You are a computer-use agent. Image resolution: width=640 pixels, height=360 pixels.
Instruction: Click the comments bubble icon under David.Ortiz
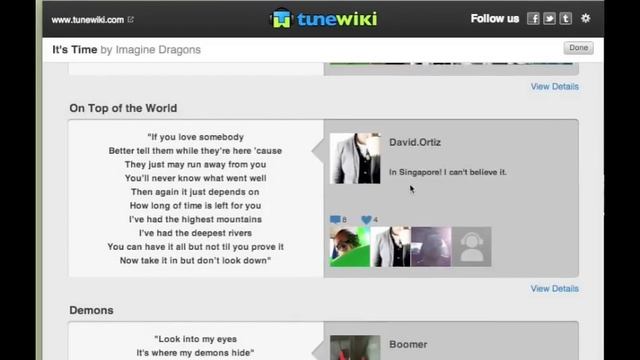335,220
